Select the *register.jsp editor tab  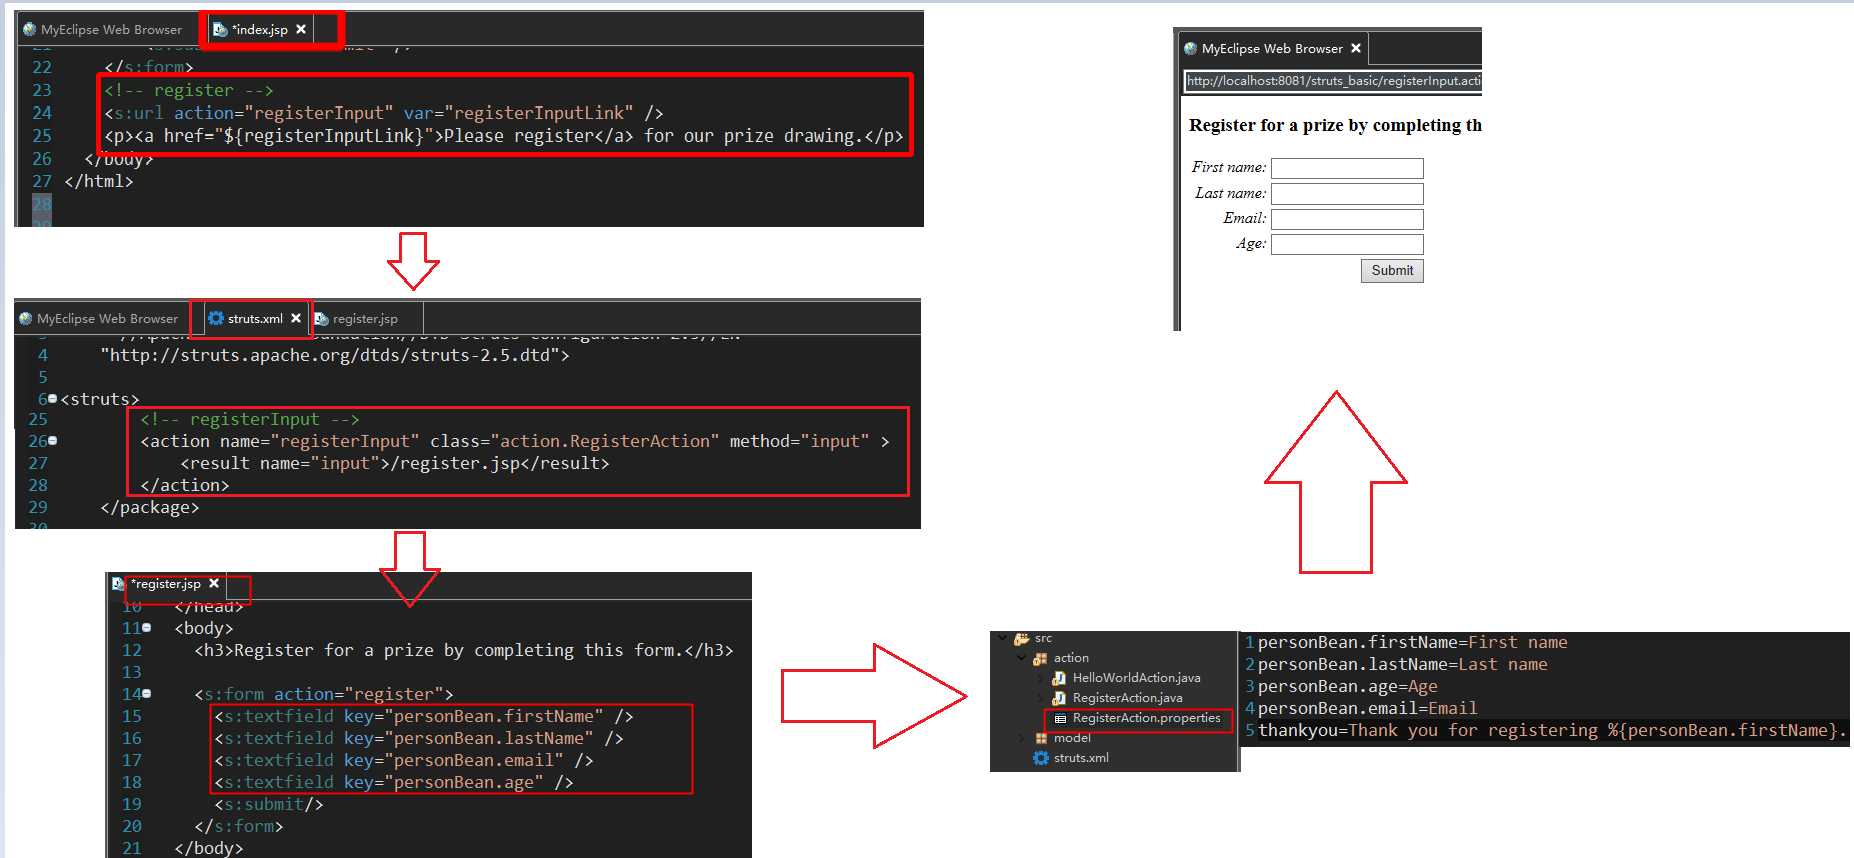(x=166, y=584)
